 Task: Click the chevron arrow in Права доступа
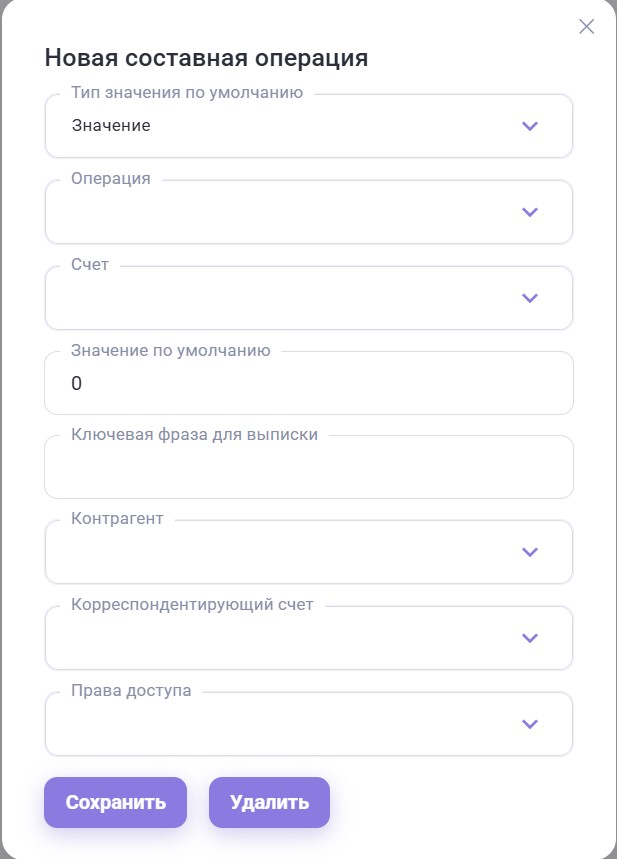(x=530, y=724)
